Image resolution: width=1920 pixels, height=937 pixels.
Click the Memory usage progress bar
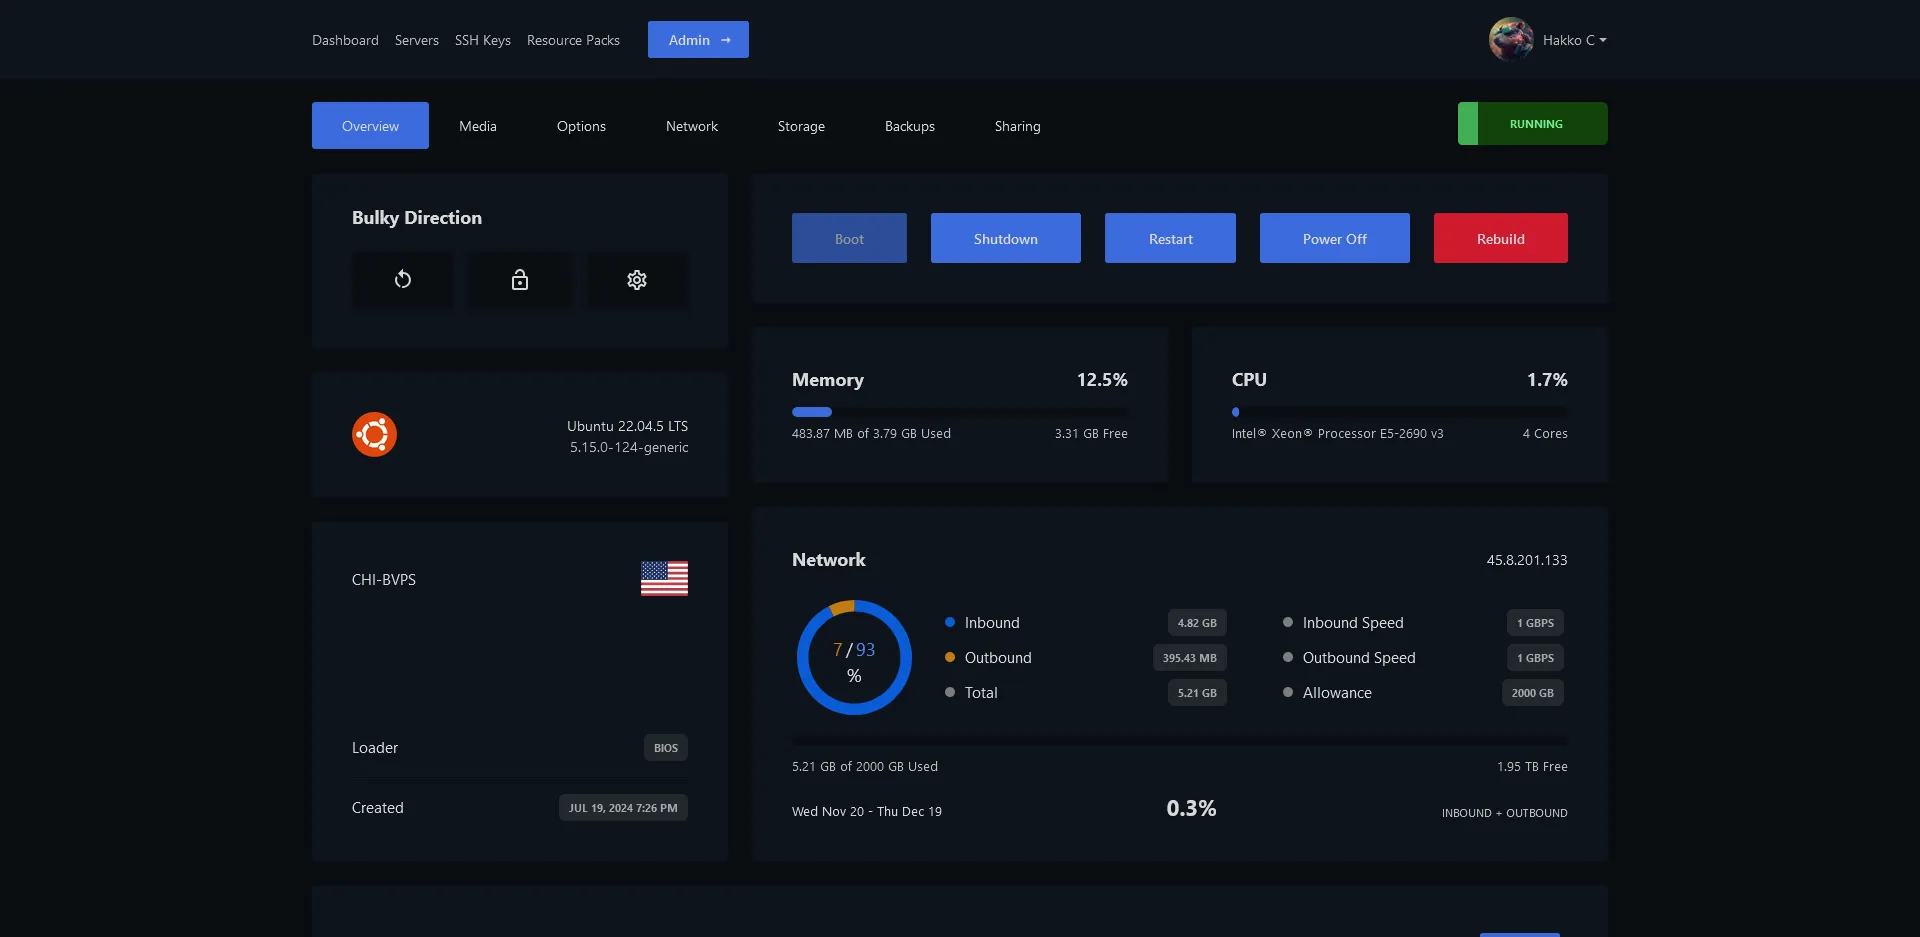tap(959, 412)
